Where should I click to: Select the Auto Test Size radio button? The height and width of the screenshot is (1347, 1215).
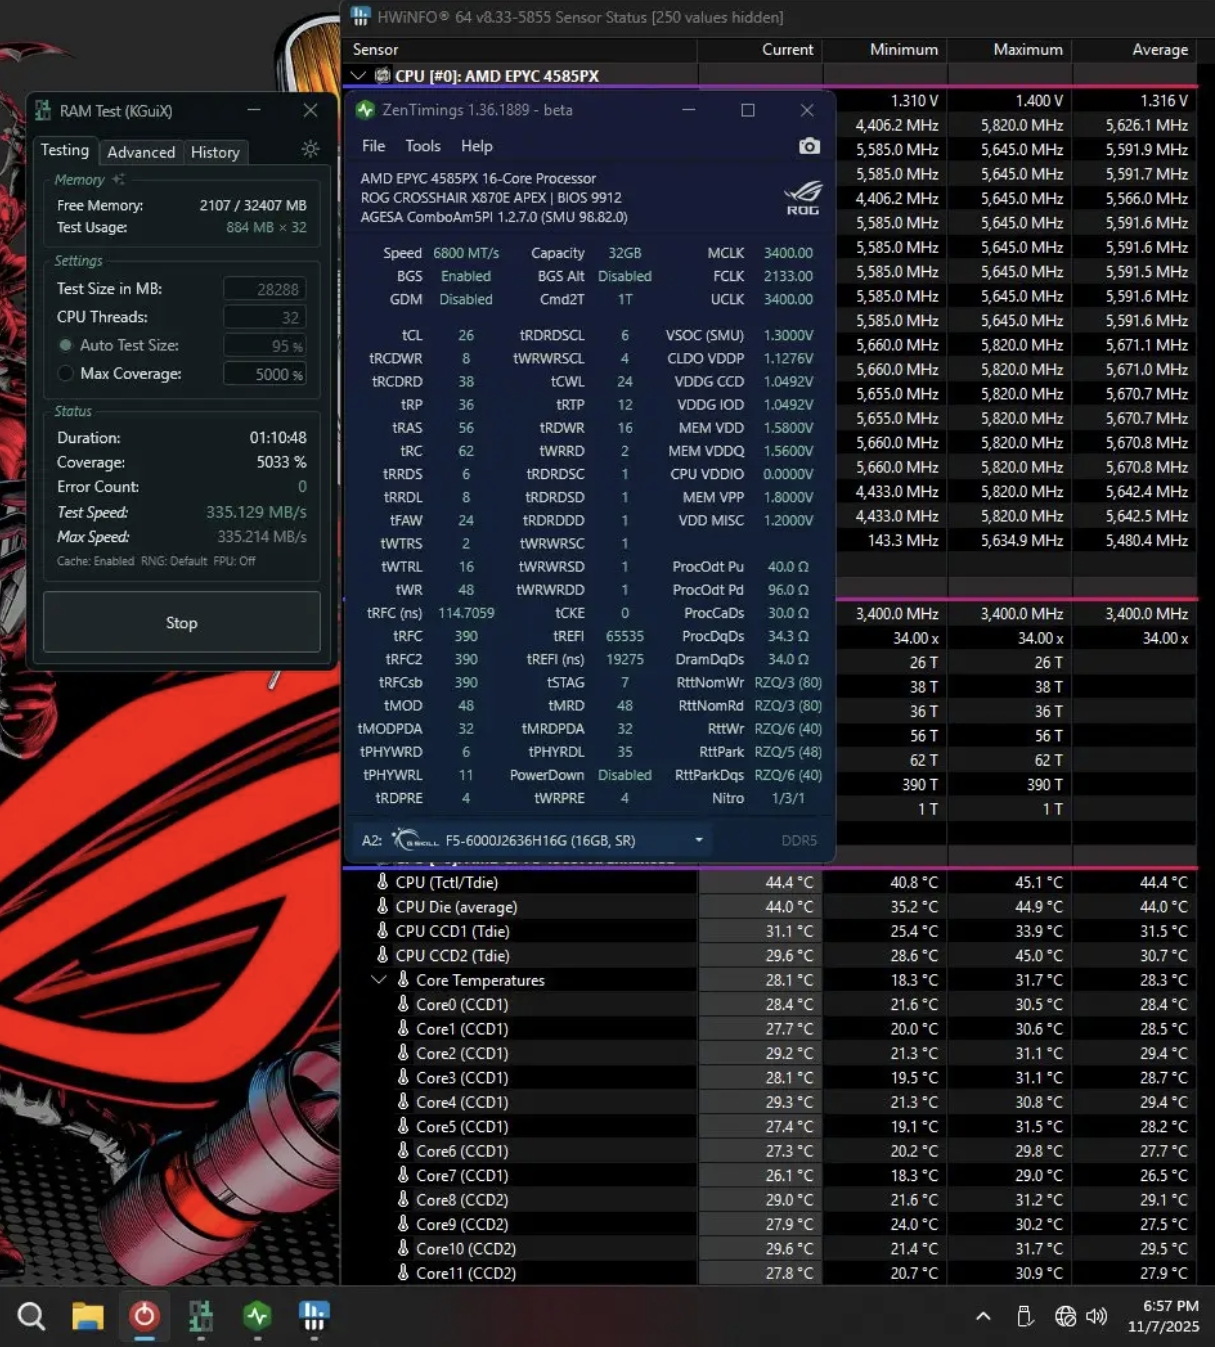click(66, 345)
